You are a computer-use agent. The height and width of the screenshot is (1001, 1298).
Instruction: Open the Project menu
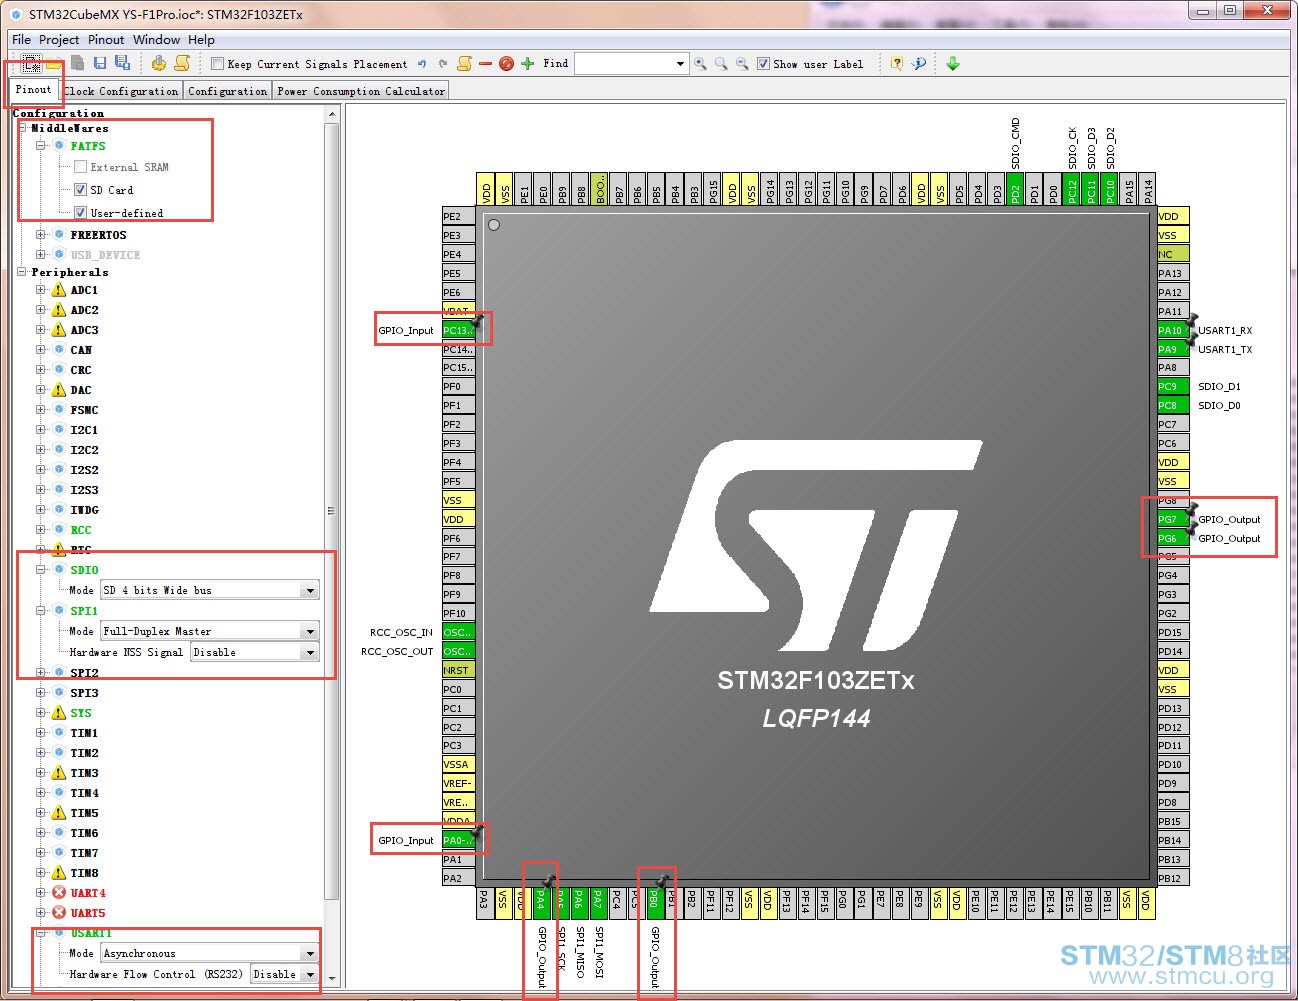coord(59,40)
